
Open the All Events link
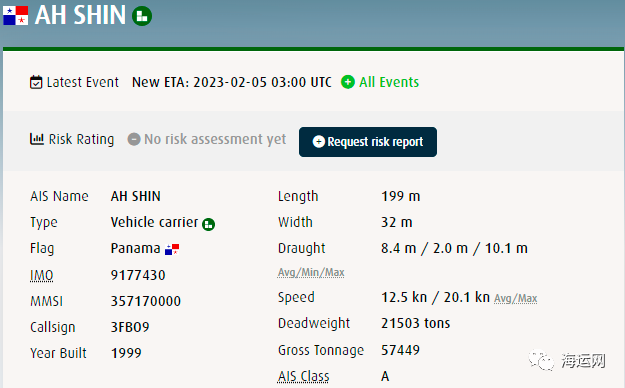click(389, 82)
